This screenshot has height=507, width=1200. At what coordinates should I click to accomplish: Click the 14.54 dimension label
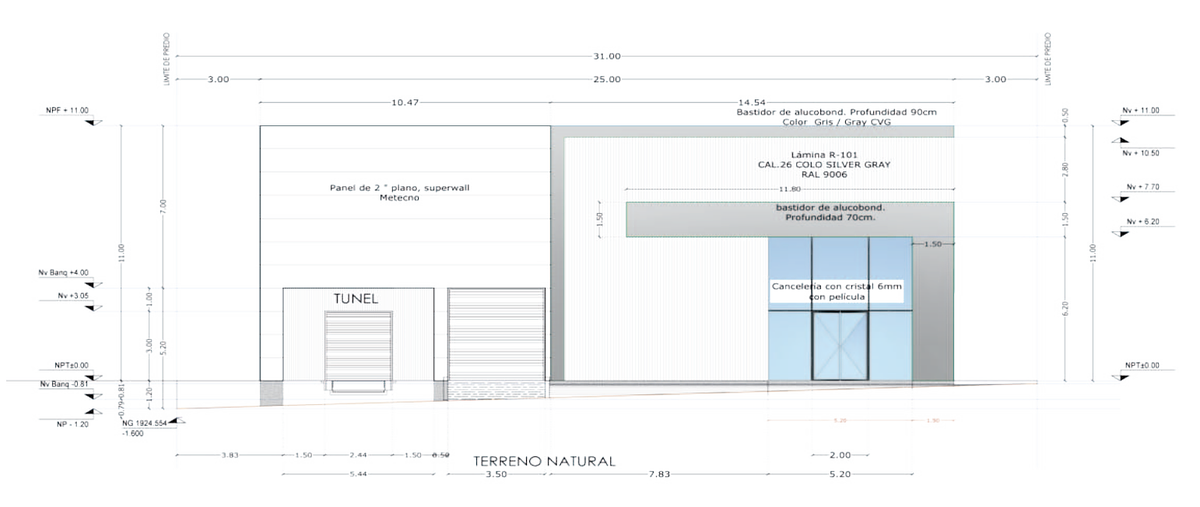pos(751,102)
